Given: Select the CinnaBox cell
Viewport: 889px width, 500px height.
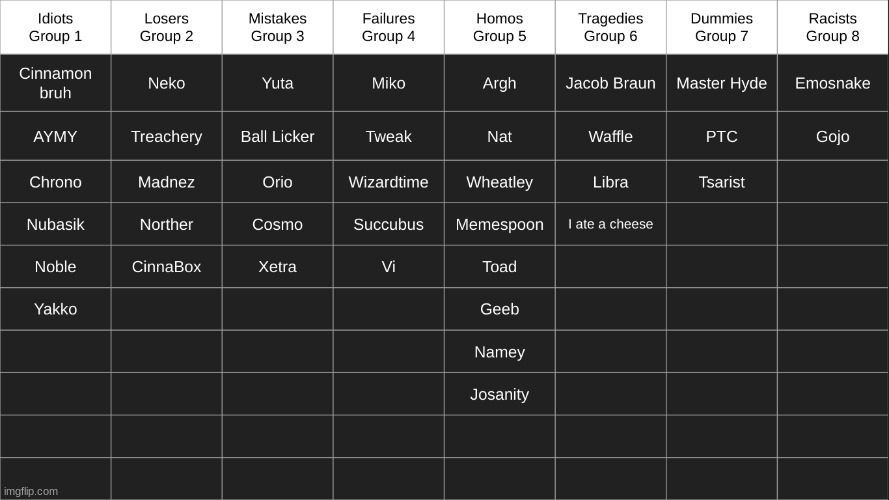Looking at the screenshot, I should point(166,266).
